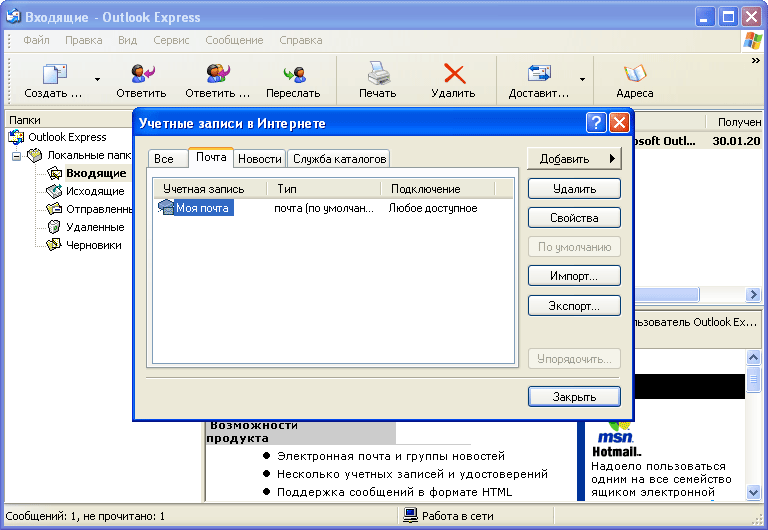Click the Reply All toolbar icon

(218, 74)
